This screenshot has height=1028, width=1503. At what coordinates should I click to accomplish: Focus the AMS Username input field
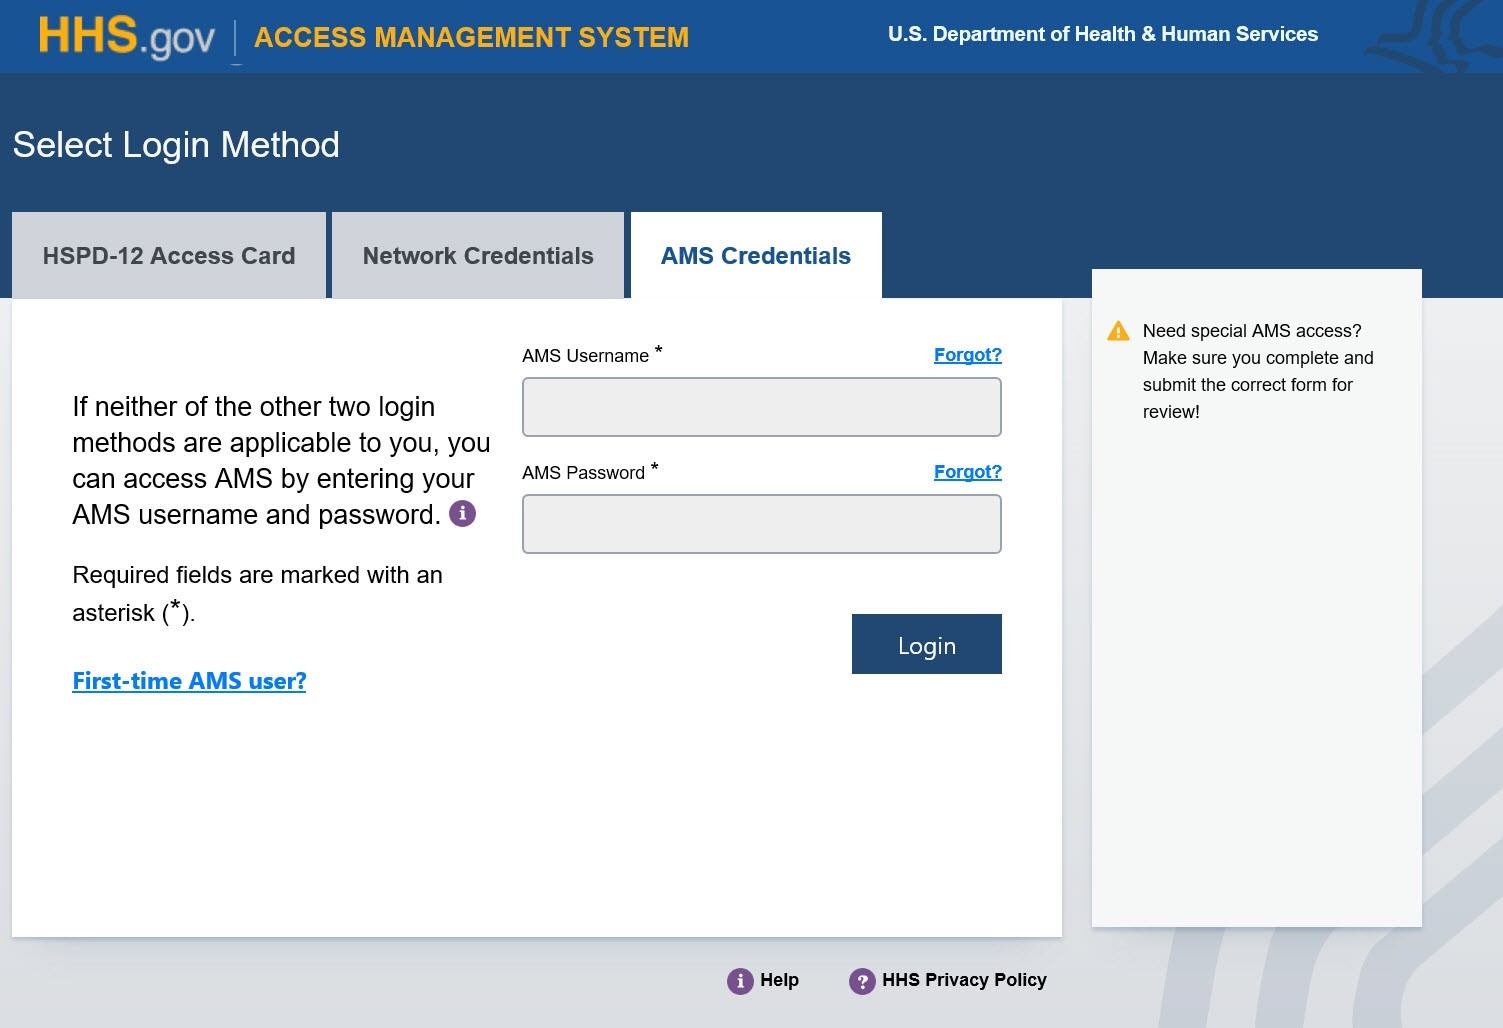click(761, 407)
